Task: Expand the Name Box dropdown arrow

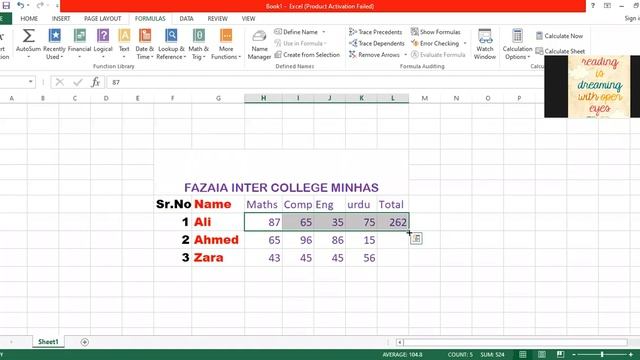Action: coord(30,82)
